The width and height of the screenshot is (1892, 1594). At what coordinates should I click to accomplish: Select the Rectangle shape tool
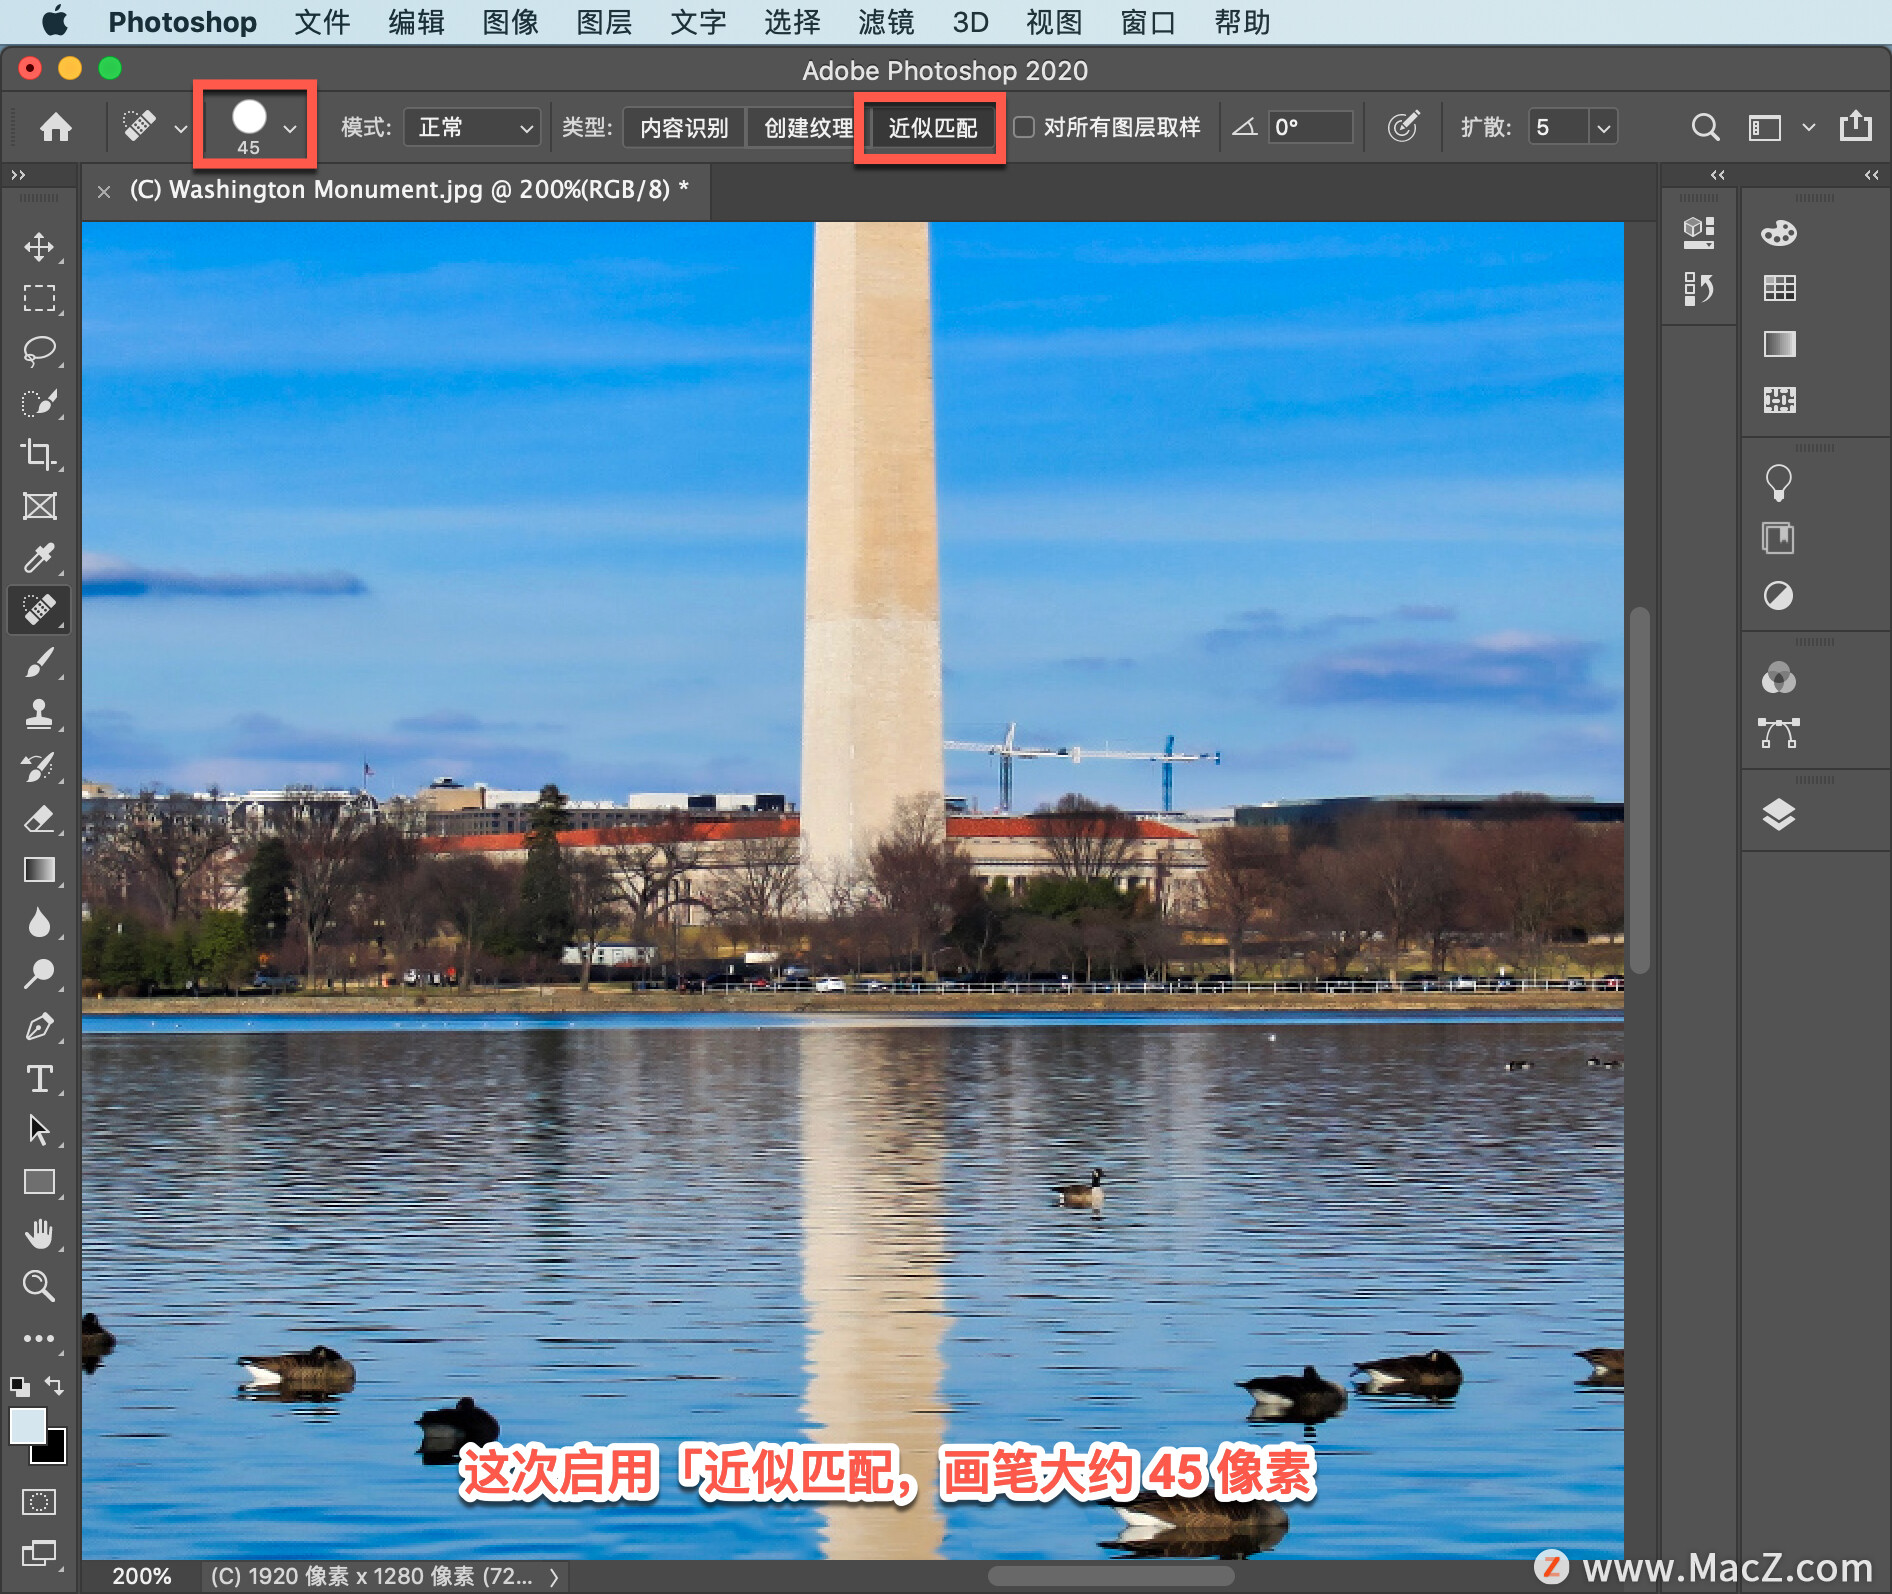pyautogui.click(x=39, y=1182)
